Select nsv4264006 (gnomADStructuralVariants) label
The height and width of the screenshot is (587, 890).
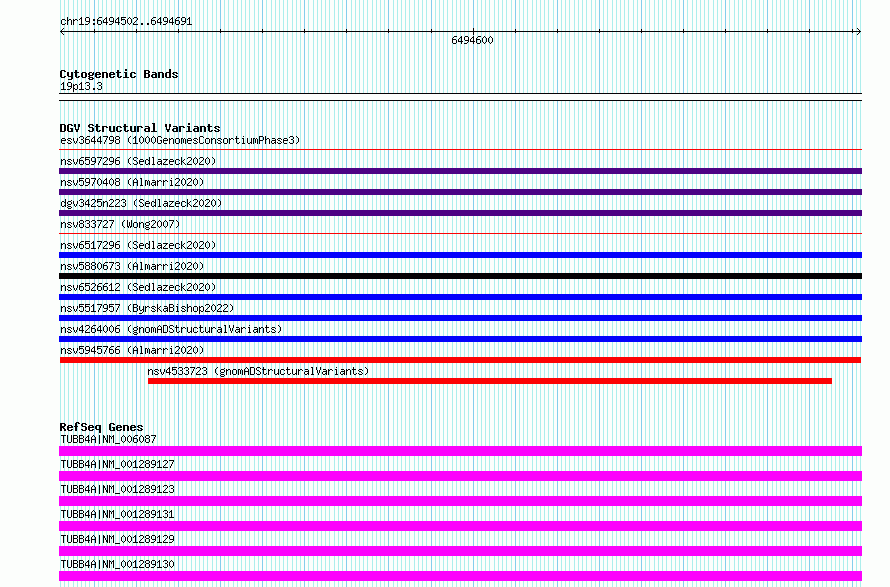coord(171,329)
